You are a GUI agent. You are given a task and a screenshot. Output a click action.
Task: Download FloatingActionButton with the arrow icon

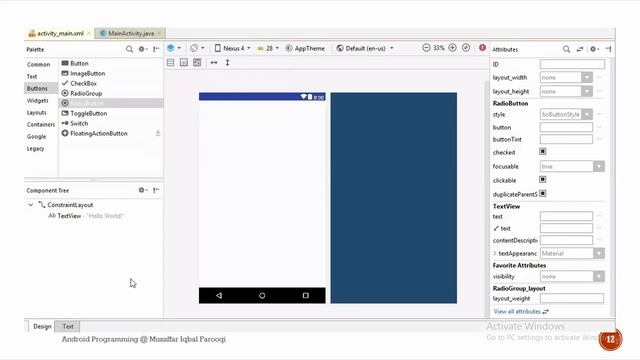tap(158, 133)
